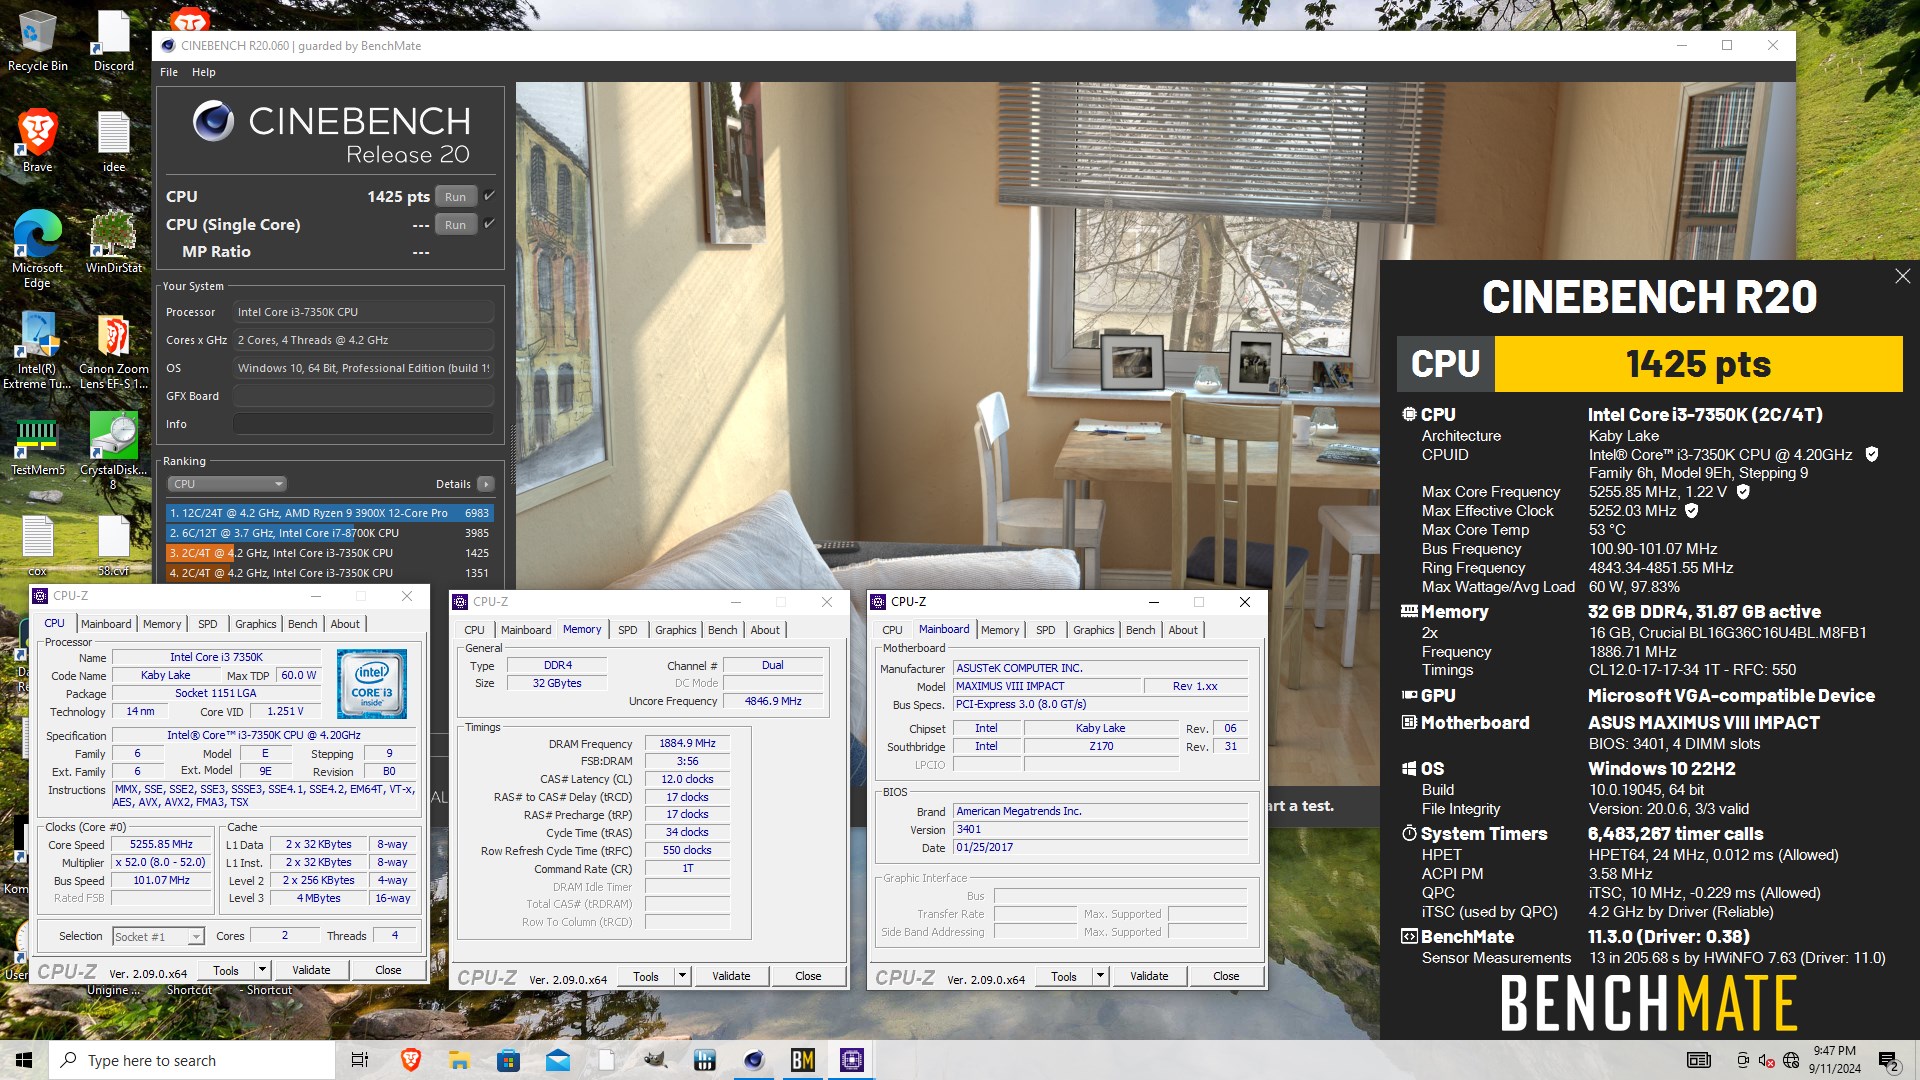Image resolution: width=1920 pixels, height=1080 pixels.
Task: Open Tools dropdown arrow in right CPU-Z
Action: [x=1100, y=976]
